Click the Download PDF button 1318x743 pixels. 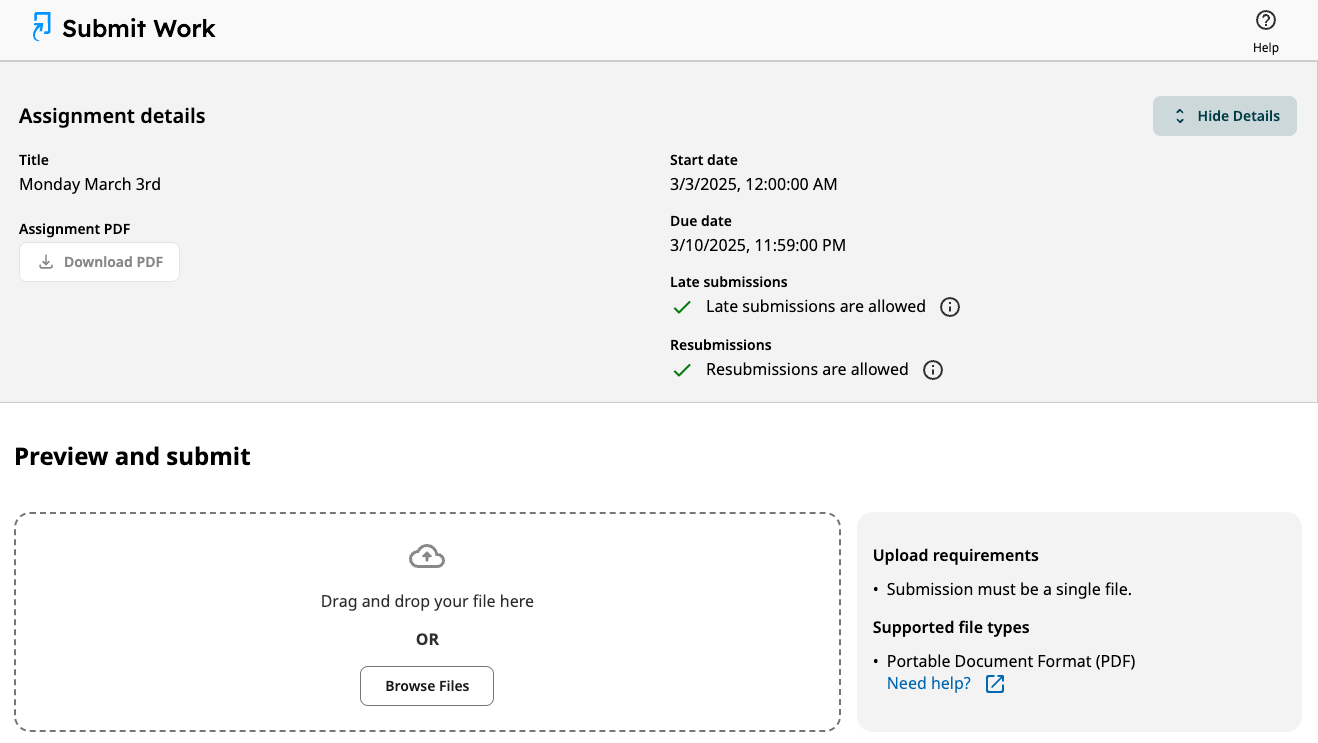point(99,262)
